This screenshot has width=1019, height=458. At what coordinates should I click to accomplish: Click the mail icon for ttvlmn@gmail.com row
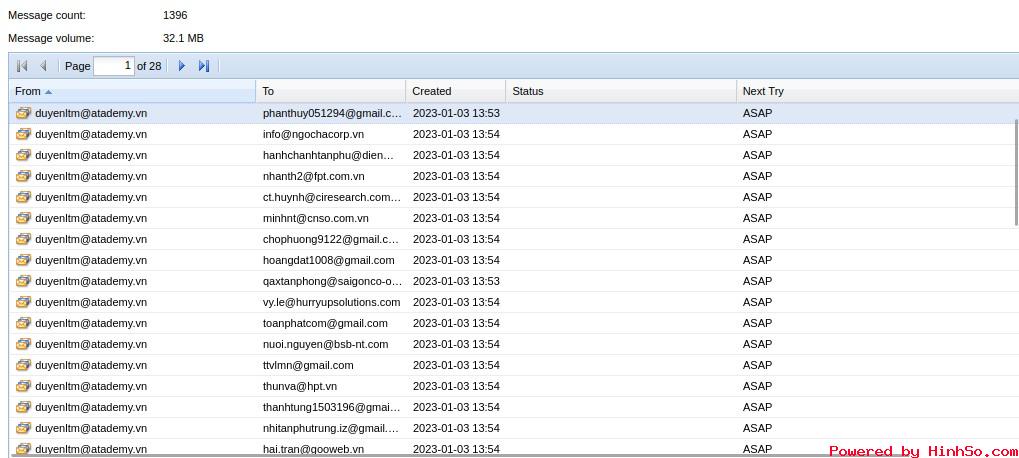point(23,365)
